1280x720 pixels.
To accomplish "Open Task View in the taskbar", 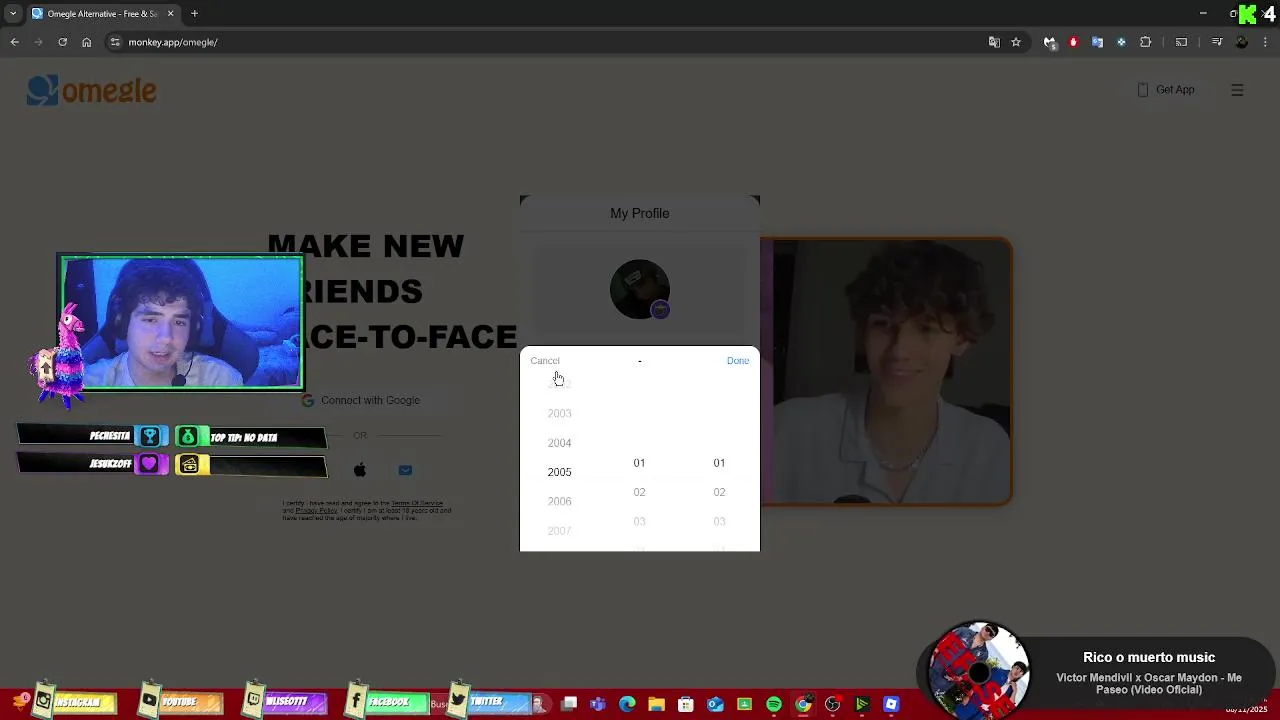I will 569,705.
